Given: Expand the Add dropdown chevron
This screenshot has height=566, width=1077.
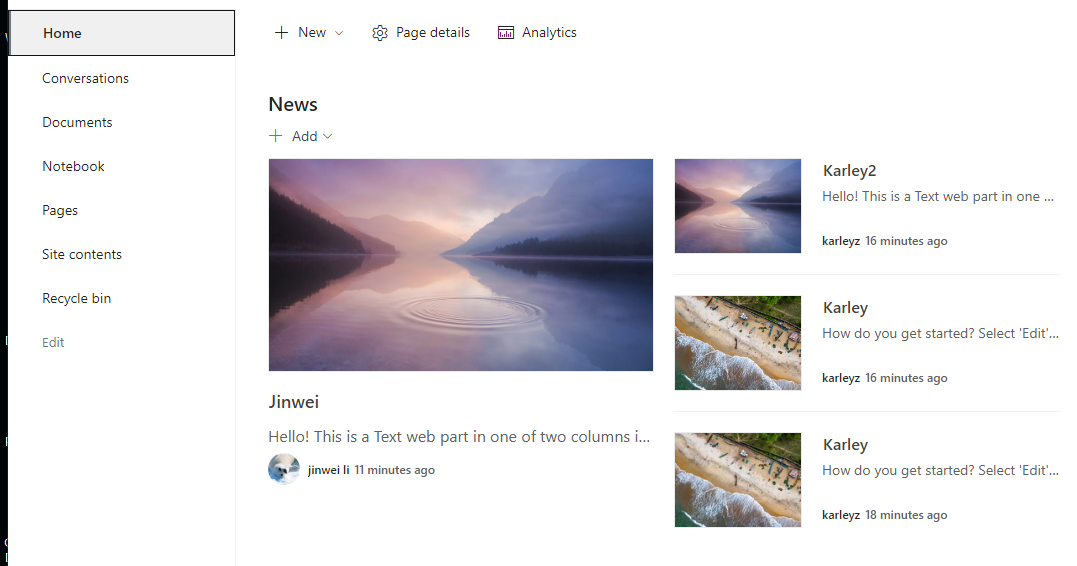Looking at the screenshot, I should 328,136.
